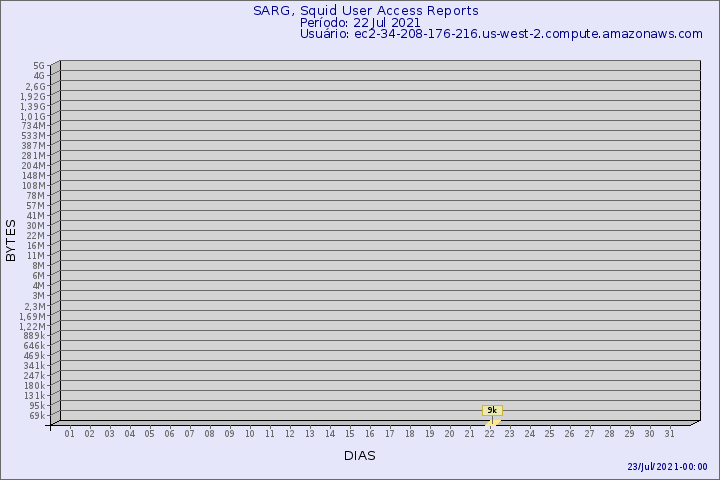
Task: Click day 01 on the x-axis
Action: point(69,434)
